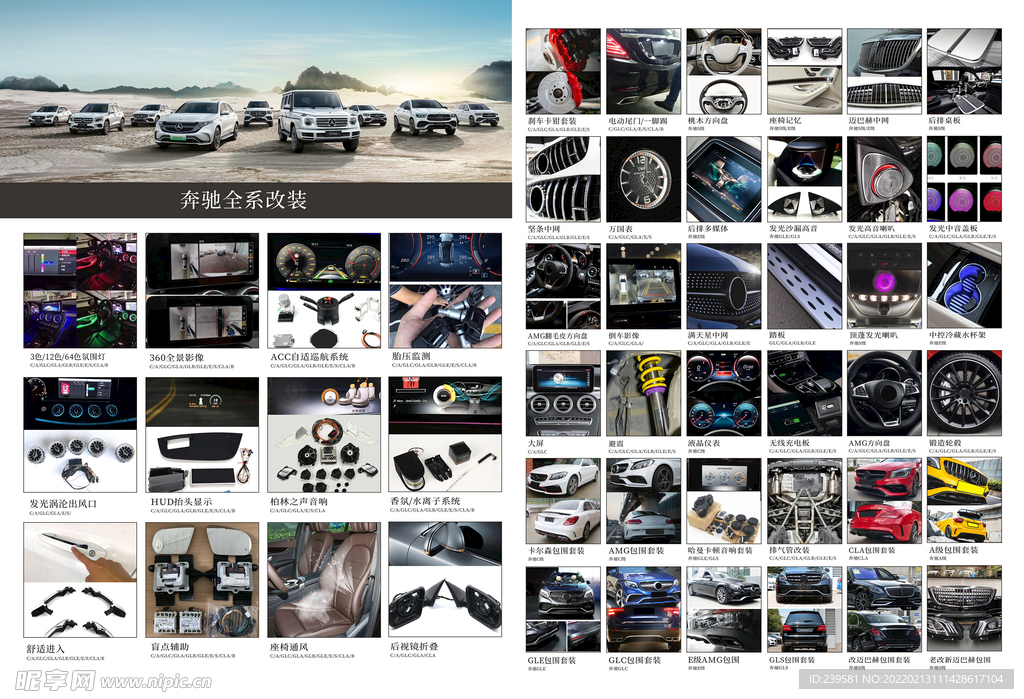Select the 哈曼卡顿音响套装 speaker photo
This screenshot has width=1024, height=699.
click(x=724, y=500)
